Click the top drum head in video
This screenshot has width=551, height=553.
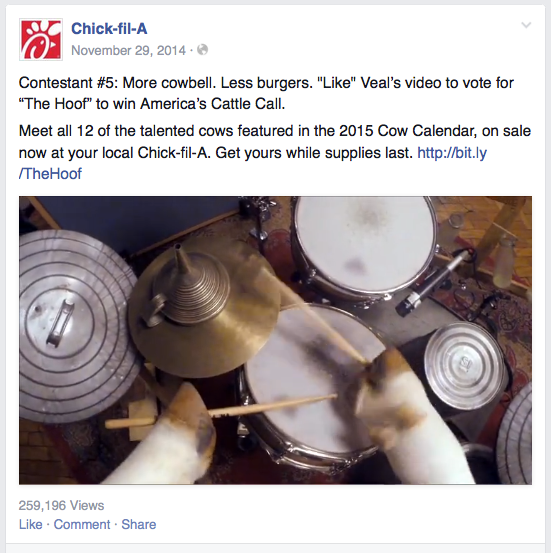pos(365,247)
